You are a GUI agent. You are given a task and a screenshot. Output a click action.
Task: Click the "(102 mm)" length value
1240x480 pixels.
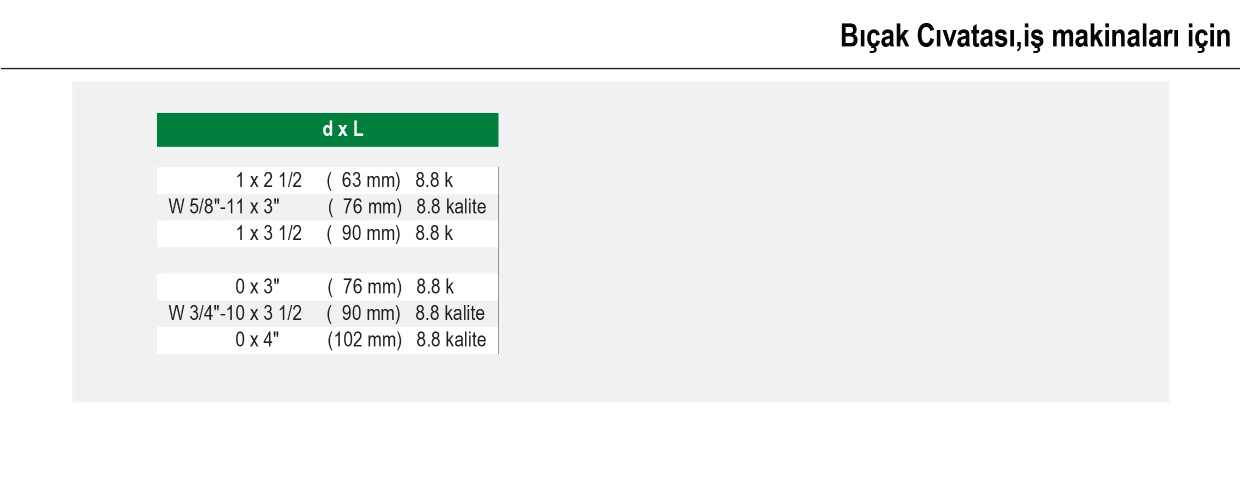point(364,340)
